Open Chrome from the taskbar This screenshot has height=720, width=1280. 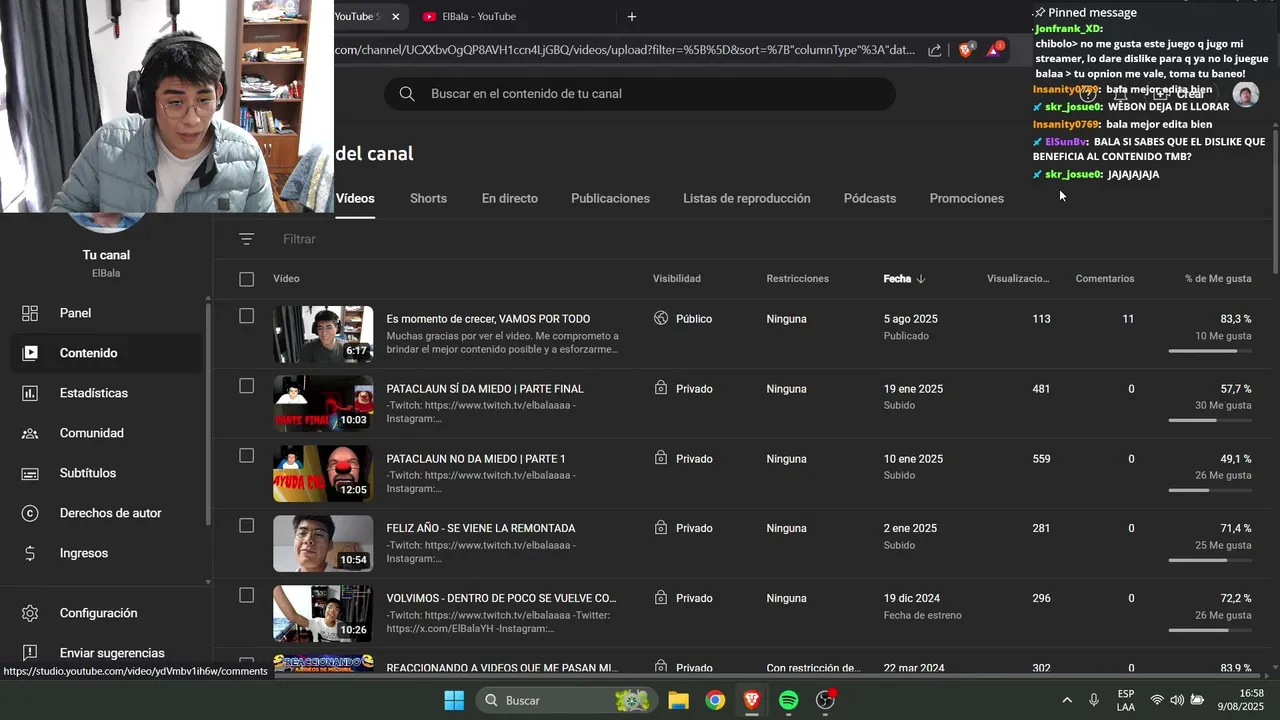pyautogui.click(x=715, y=700)
